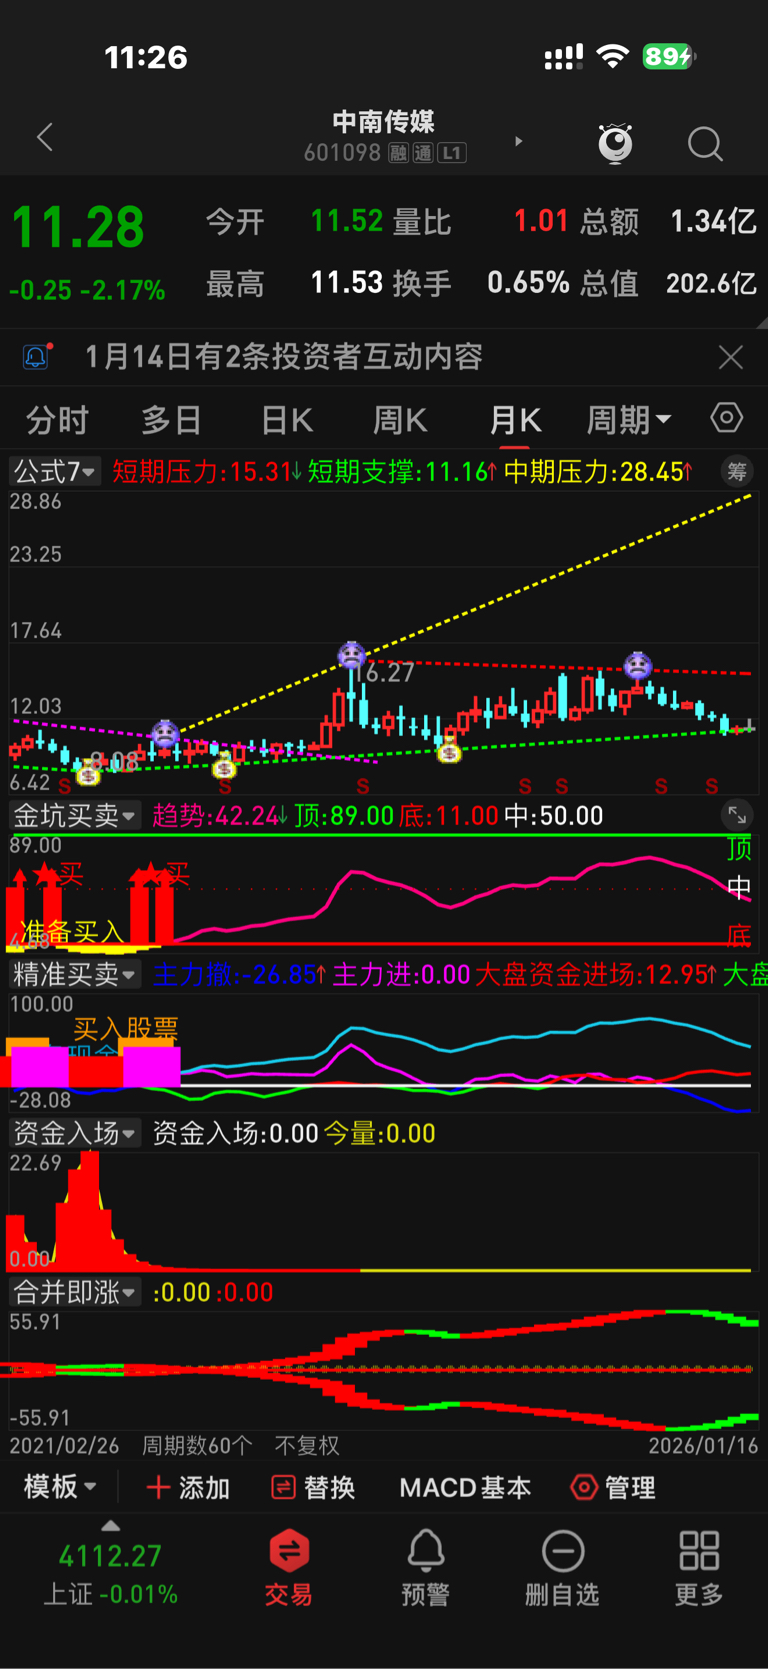Expand the 金坑买卖 indicator fullscreen icon
This screenshot has width=768, height=1669.
[x=737, y=814]
